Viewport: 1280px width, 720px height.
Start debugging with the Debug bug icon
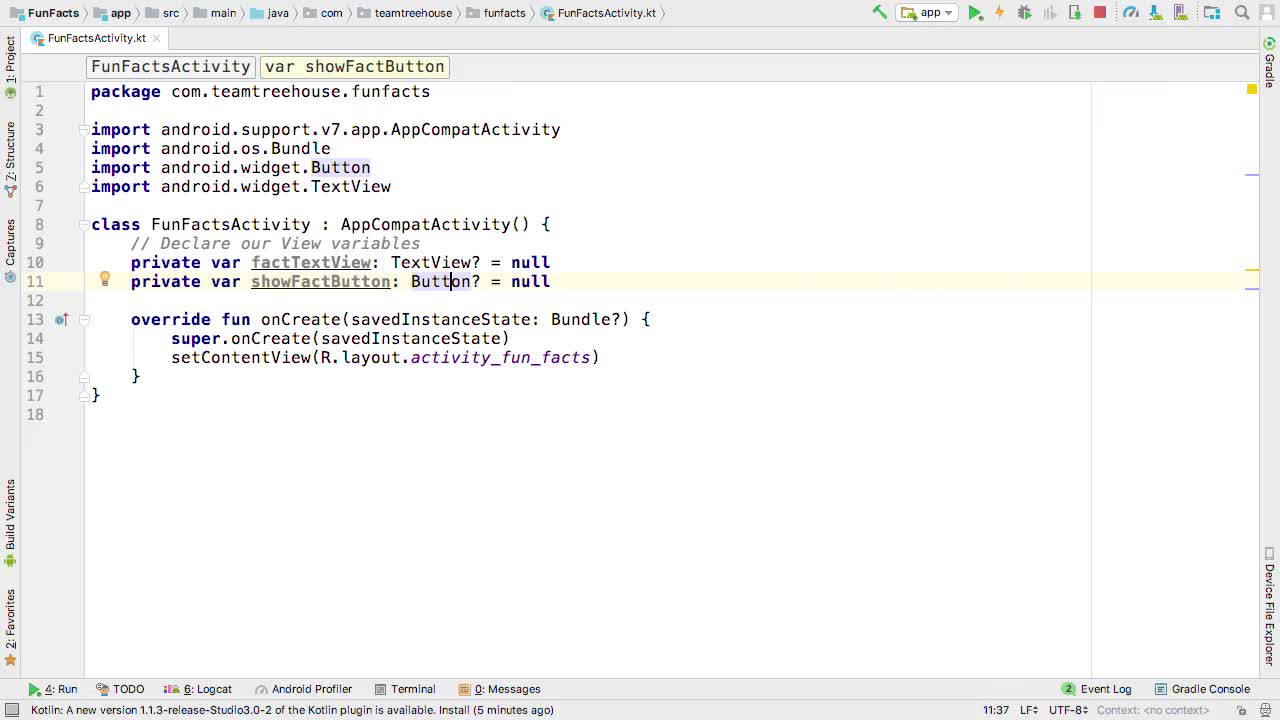click(1025, 12)
